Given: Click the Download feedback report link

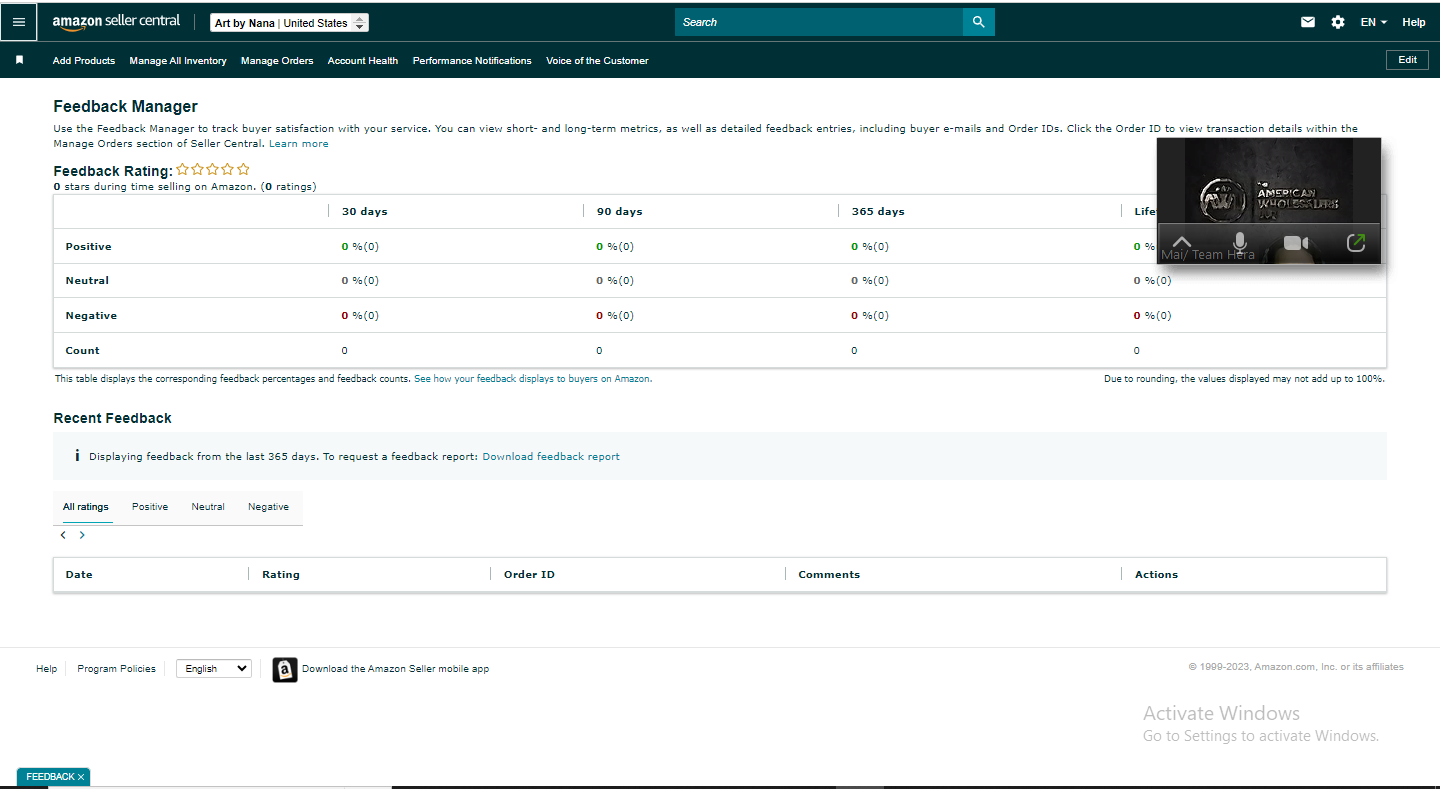Looking at the screenshot, I should pyautogui.click(x=551, y=457).
